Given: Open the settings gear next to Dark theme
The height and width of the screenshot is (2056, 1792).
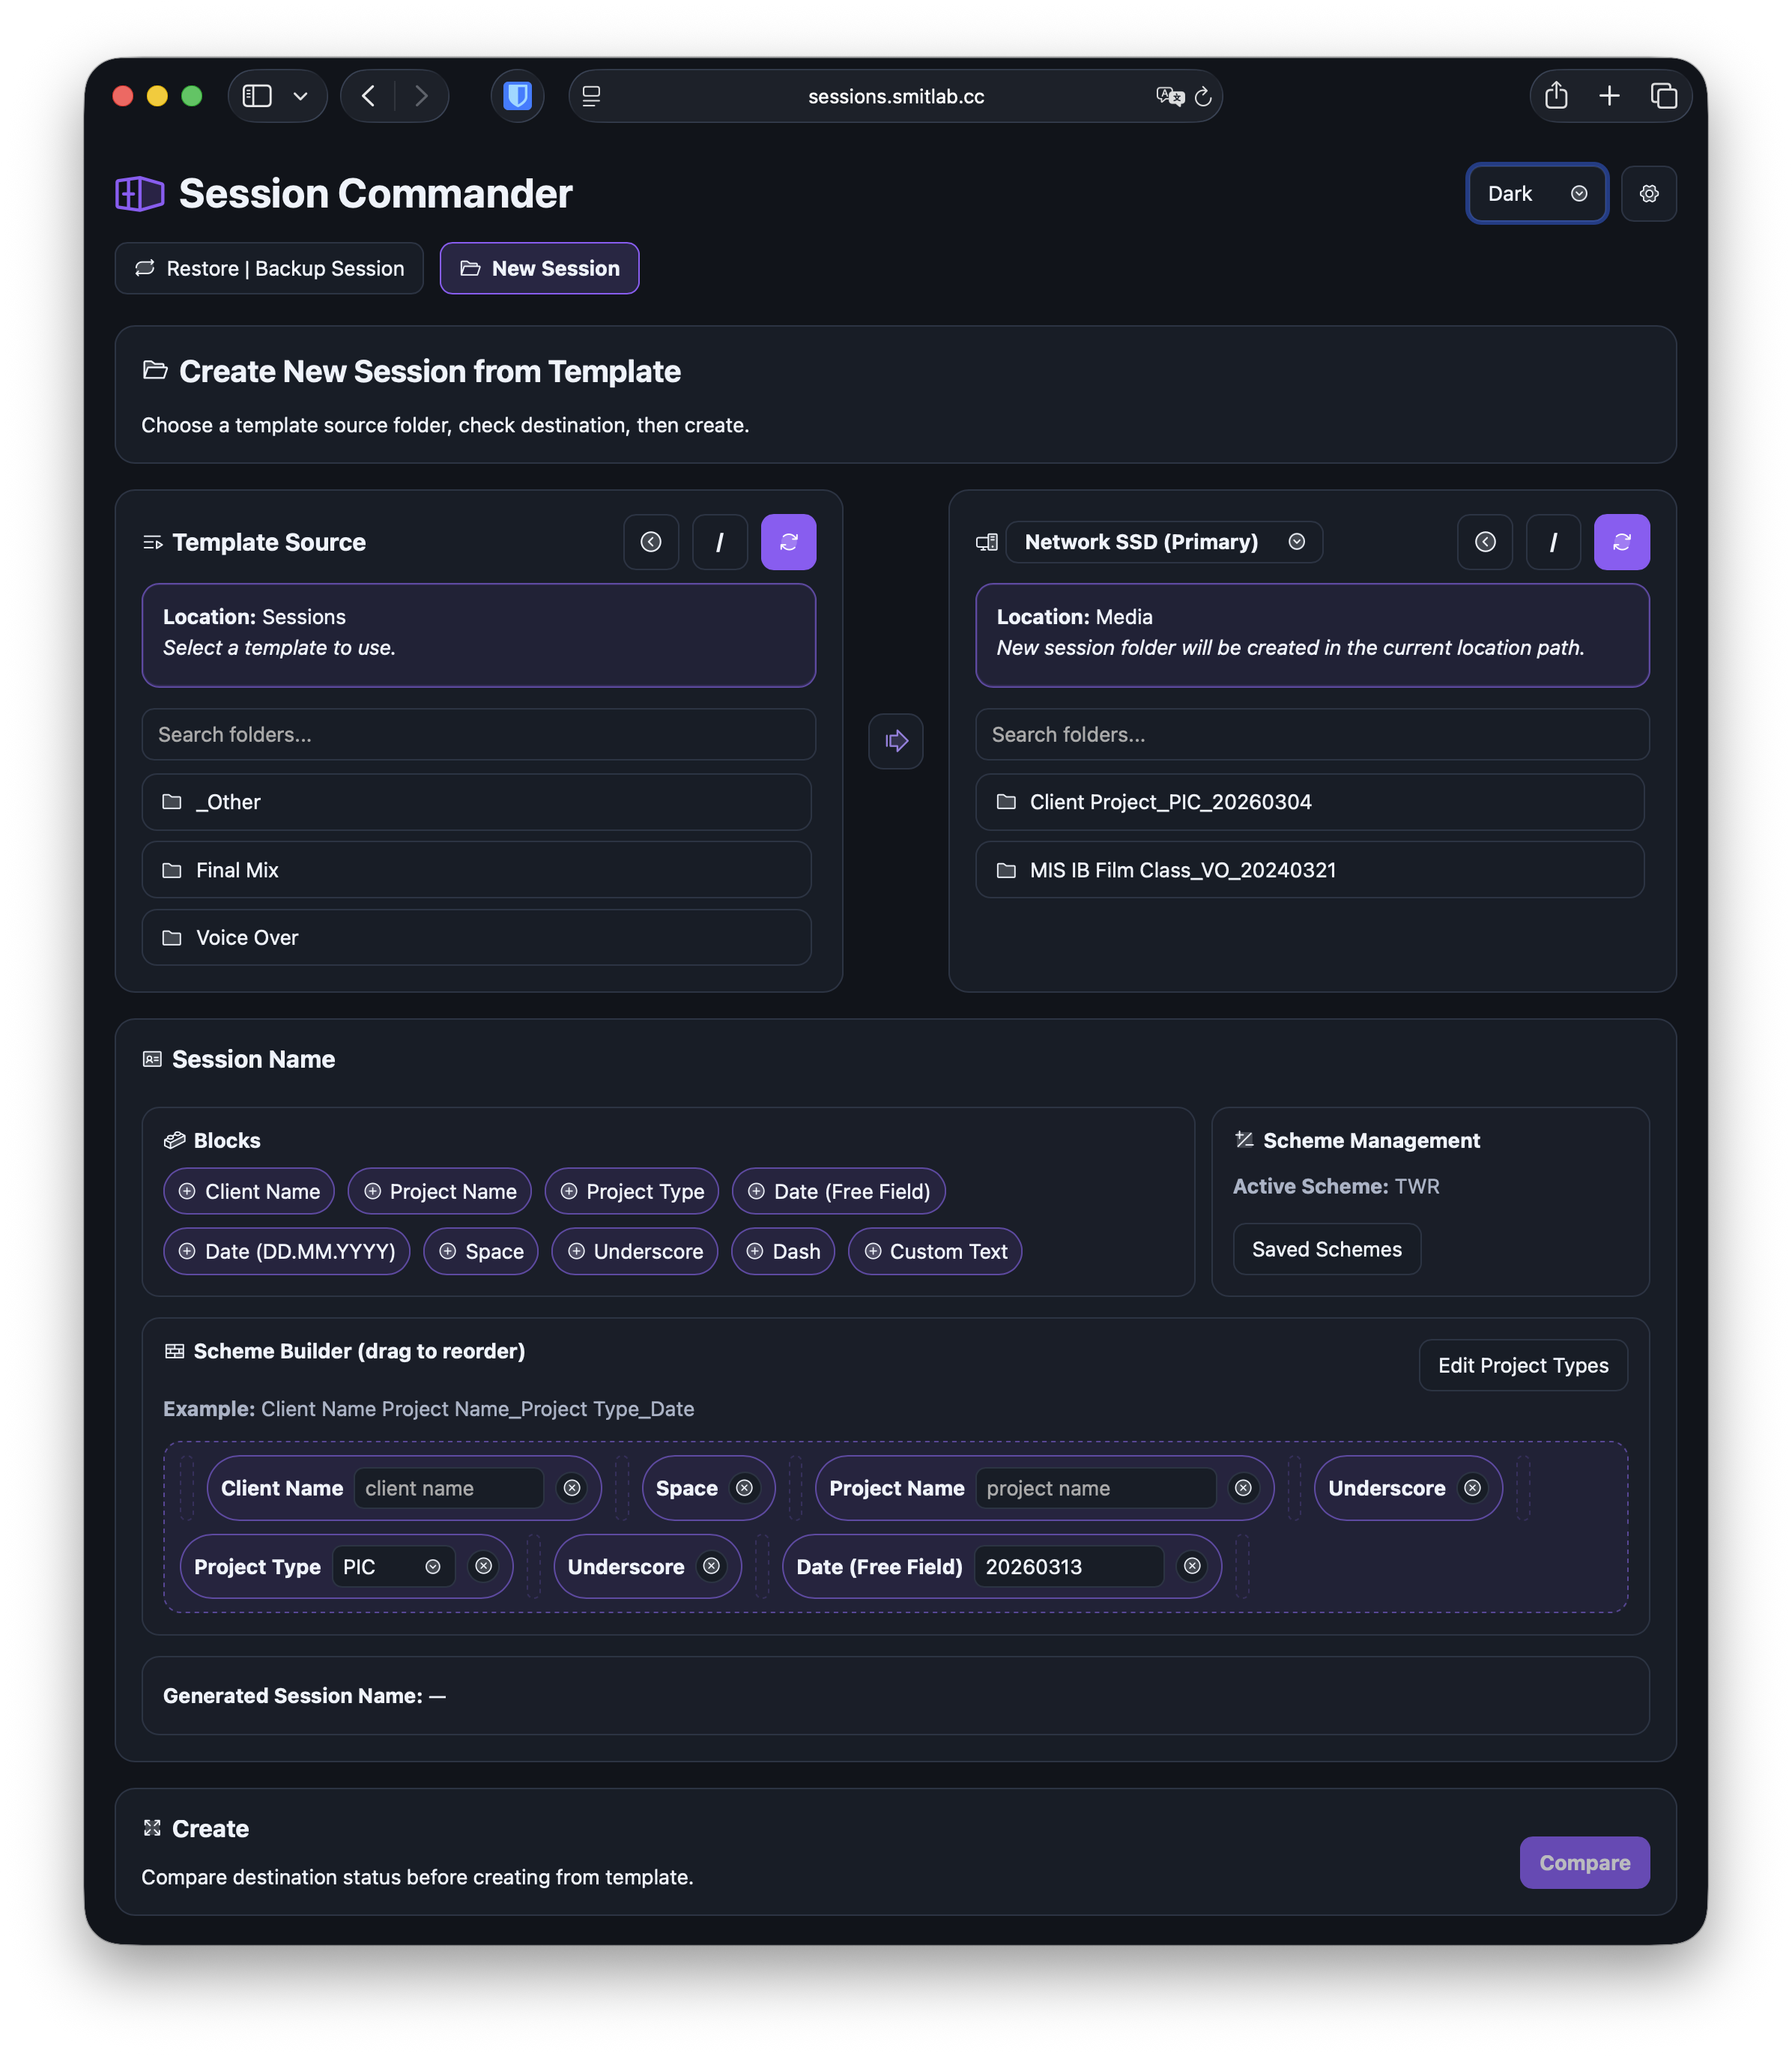Looking at the screenshot, I should click(x=1648, y=194).
